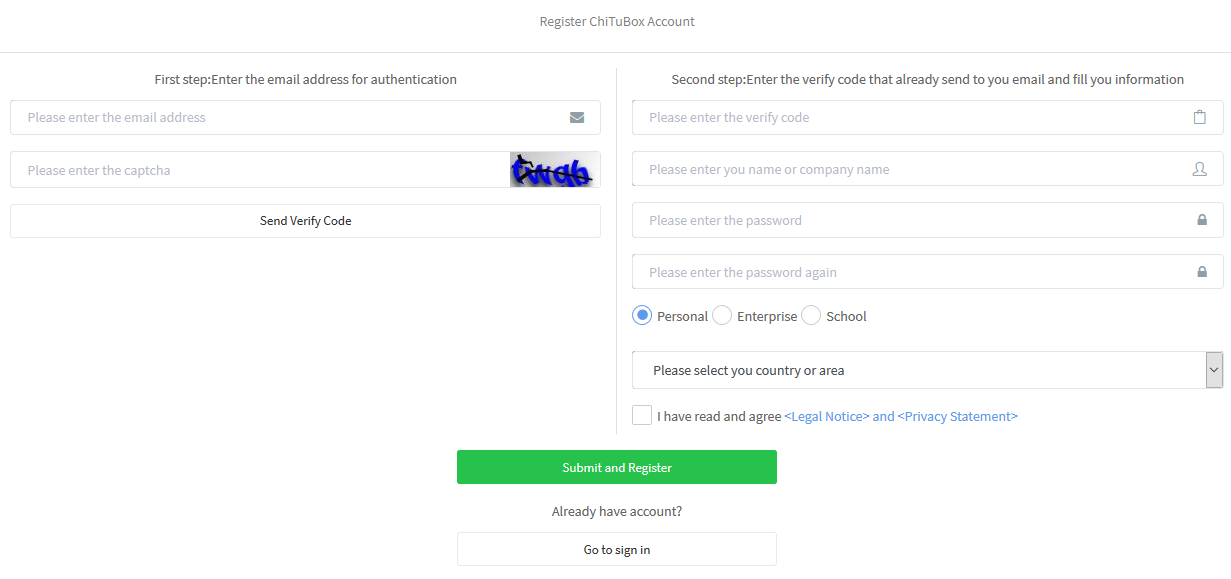Viewport: 1231px width, 579px height.
Task: Click the Go to sign in button
Action: (616, 549)
